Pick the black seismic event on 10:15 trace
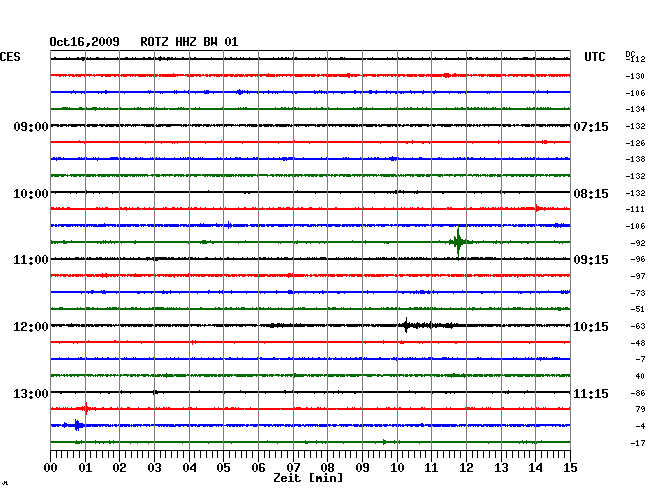Screen dimensions: 650x494 pyautogui.click(x=427, y=325)
